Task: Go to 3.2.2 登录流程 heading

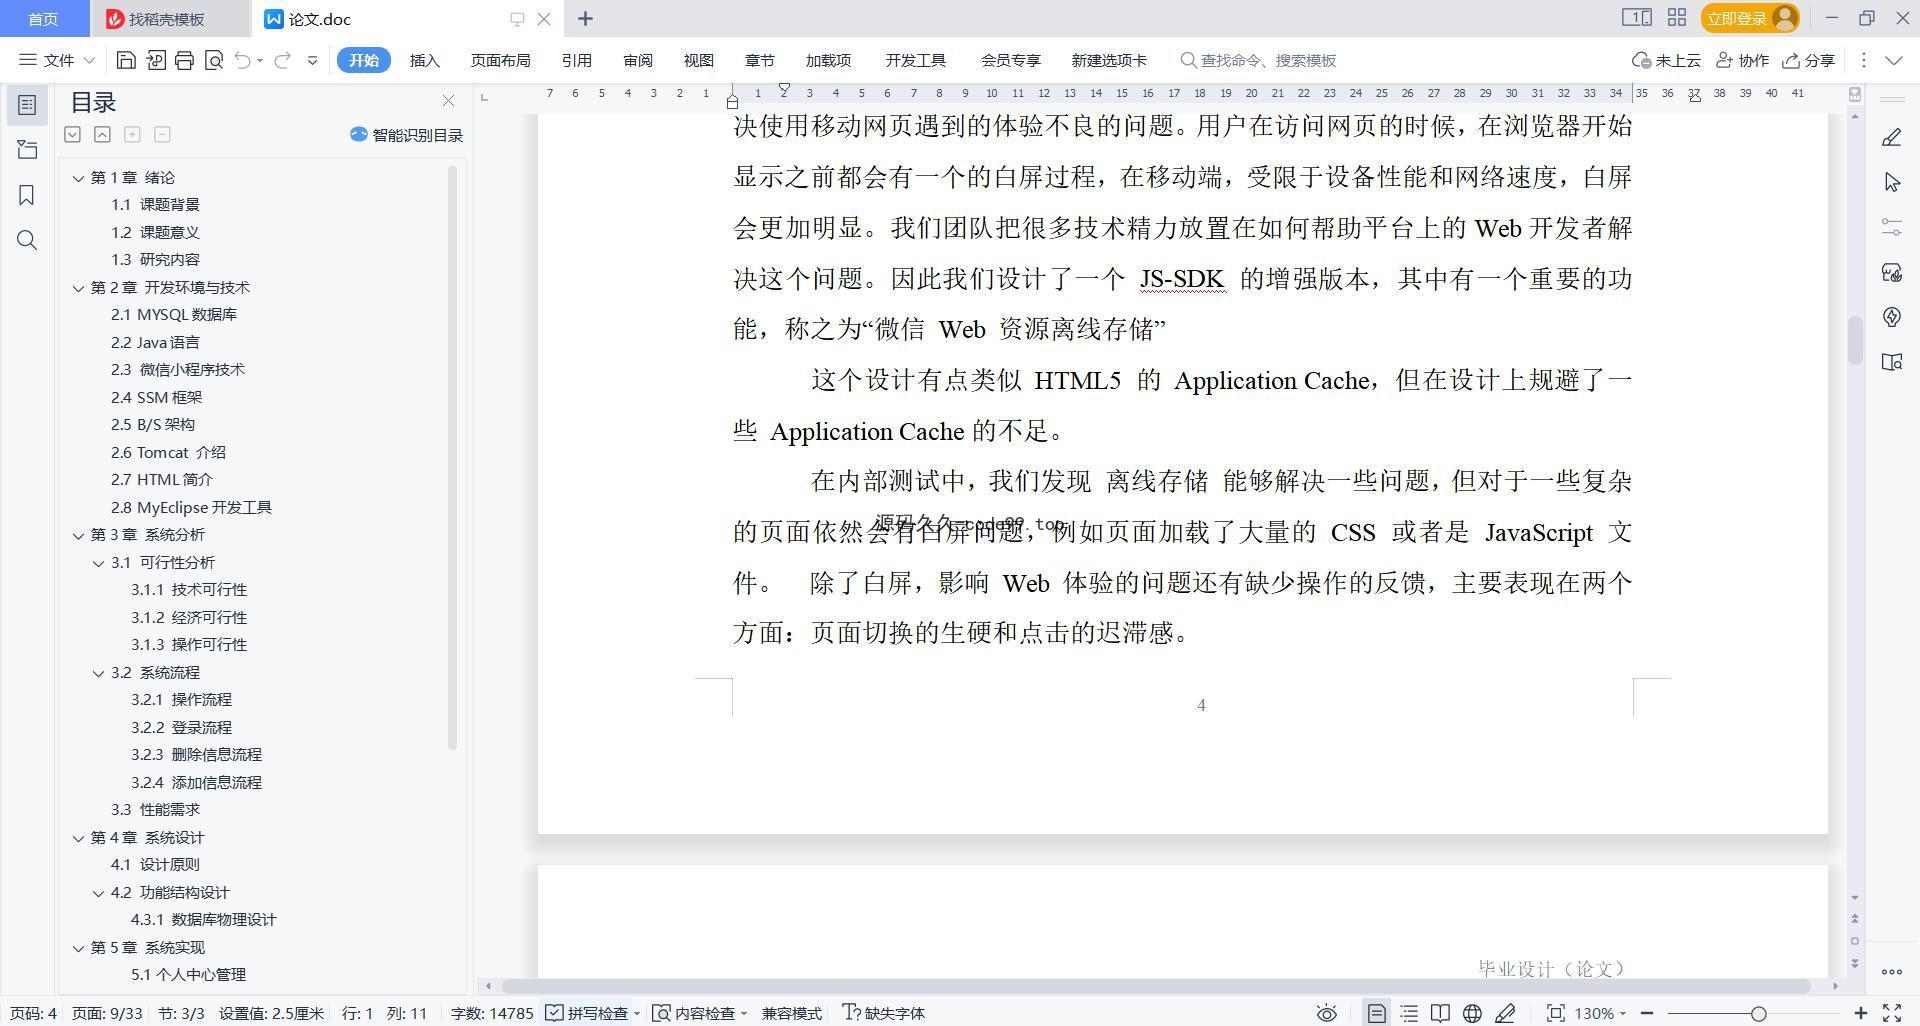Action: [x=181, y=727]
